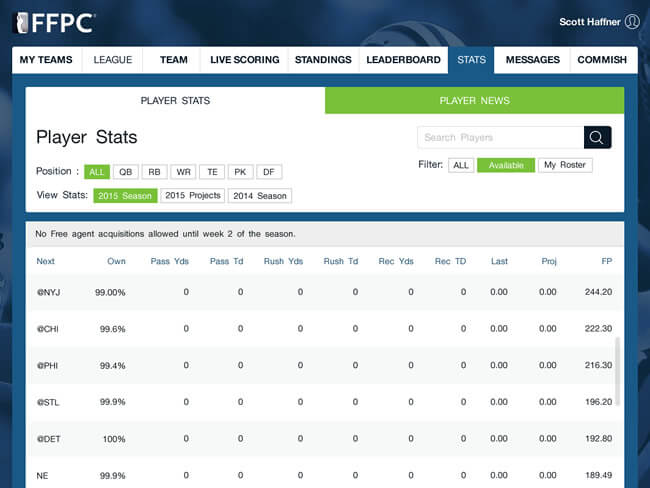Click the 99.6% ownership value
This screenshot has width=650, height=488.
coord(112,329)
